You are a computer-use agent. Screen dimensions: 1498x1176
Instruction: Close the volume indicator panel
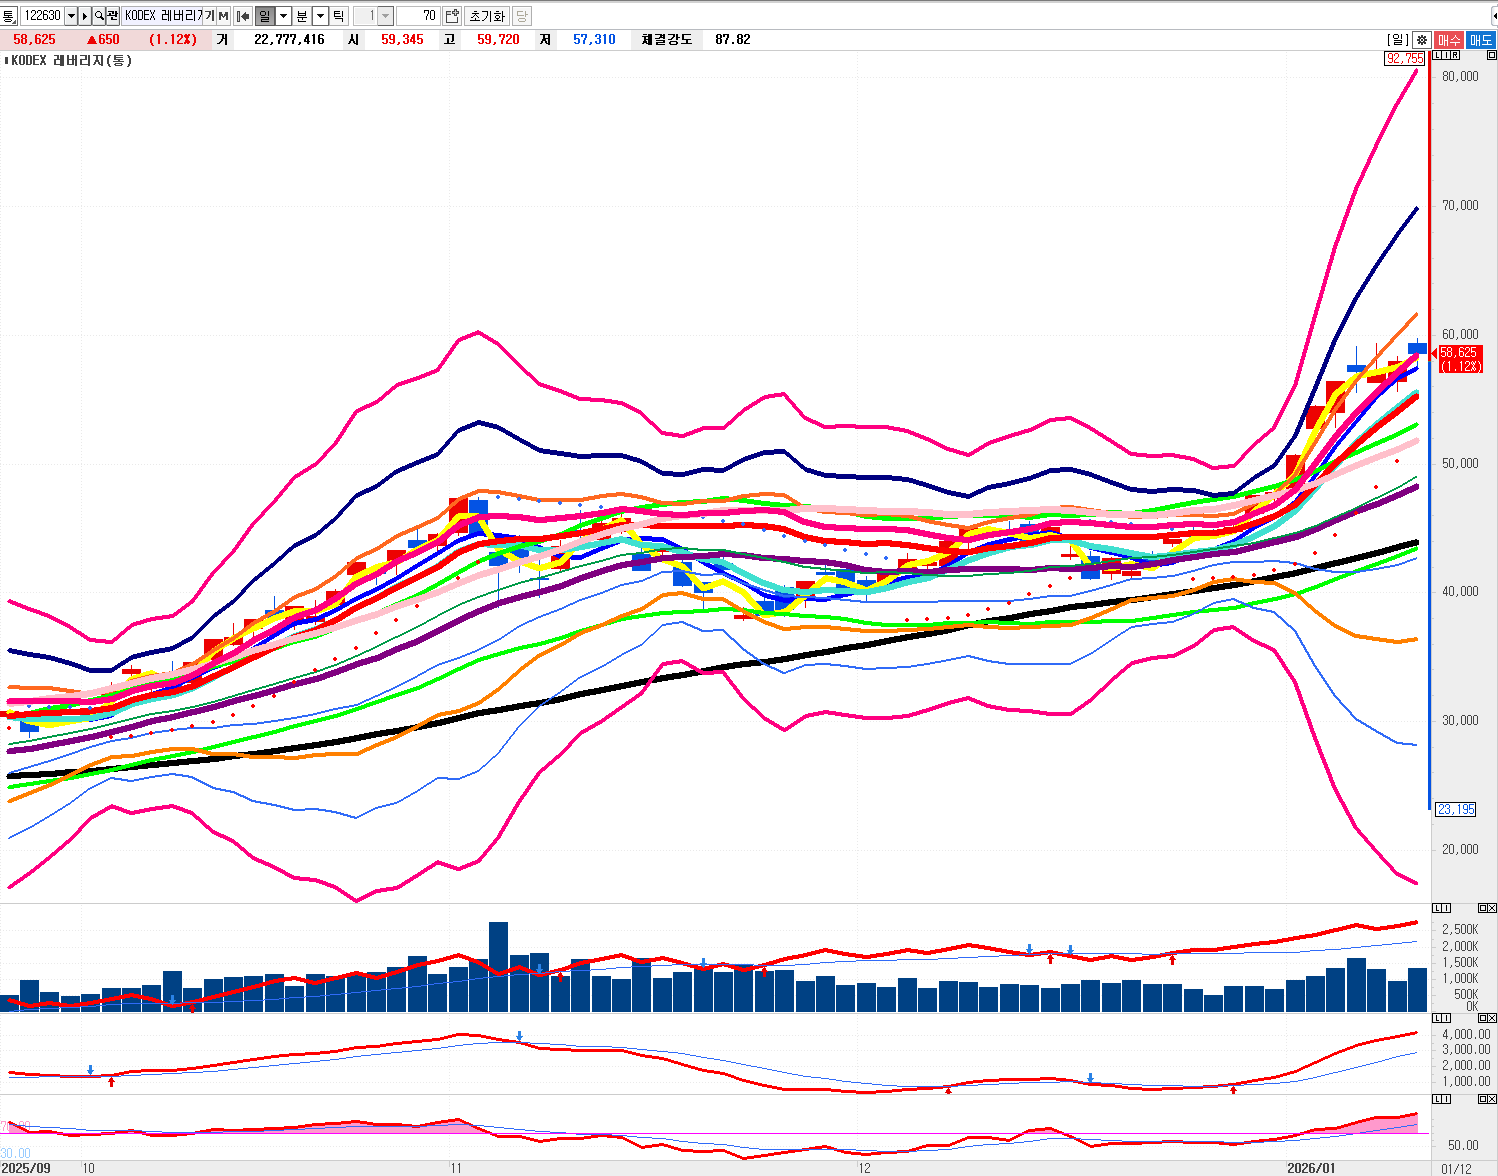pos(1491,908)
